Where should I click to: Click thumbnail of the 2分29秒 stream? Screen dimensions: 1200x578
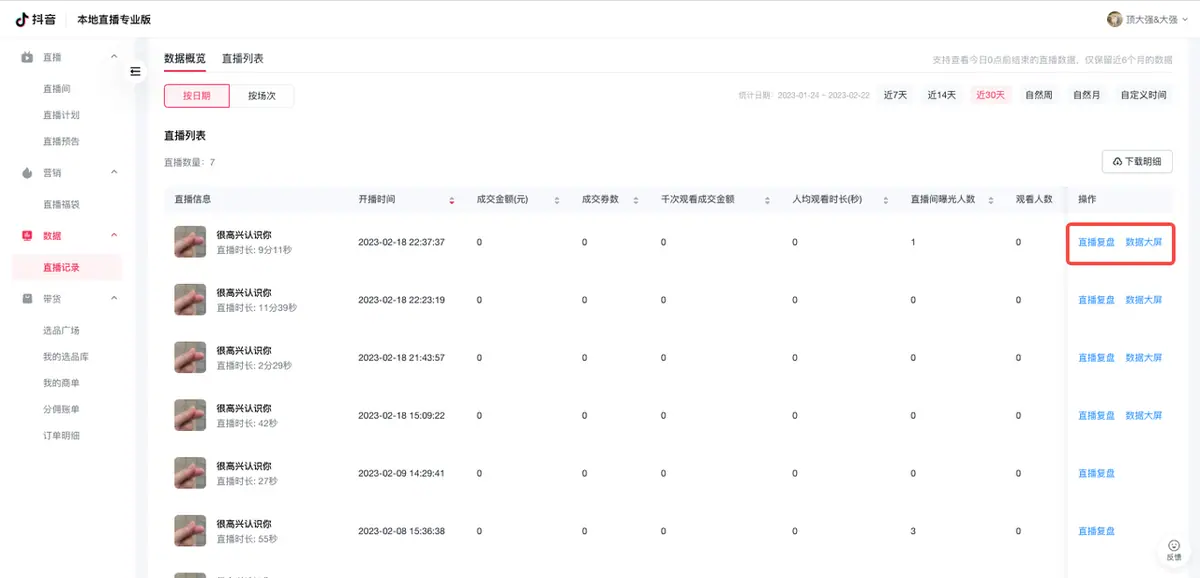[x=190, y=358]
